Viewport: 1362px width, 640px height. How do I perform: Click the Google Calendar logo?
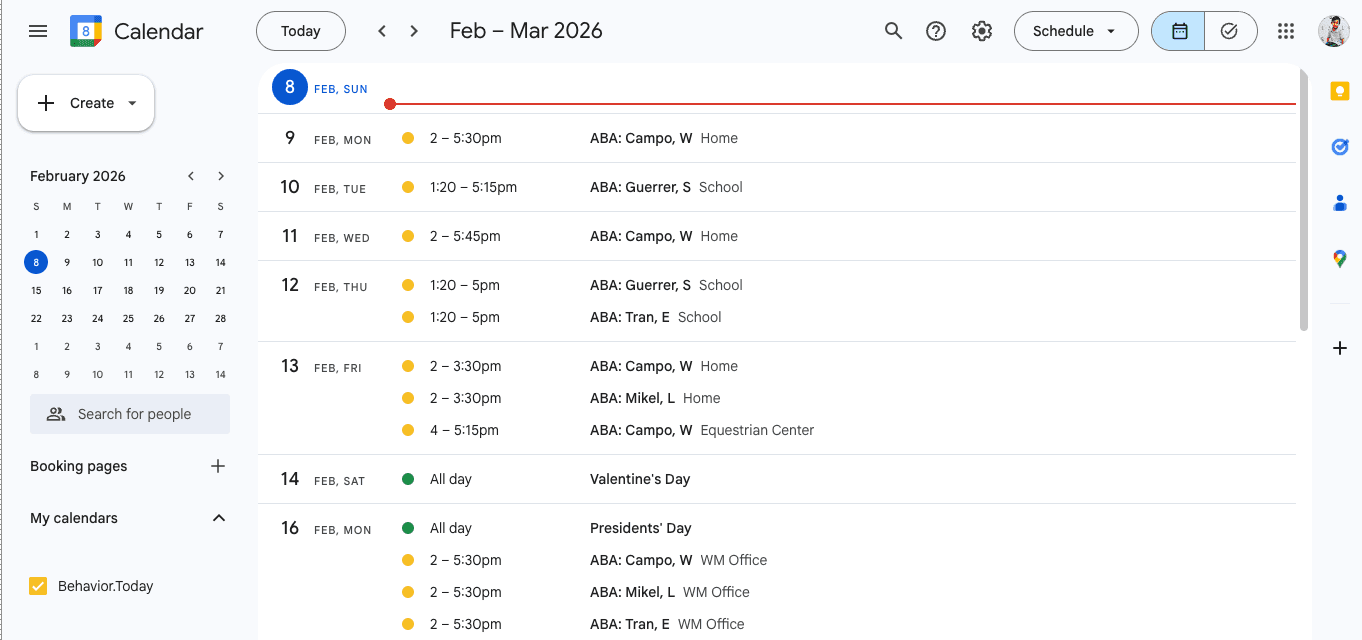click(86, 31)
